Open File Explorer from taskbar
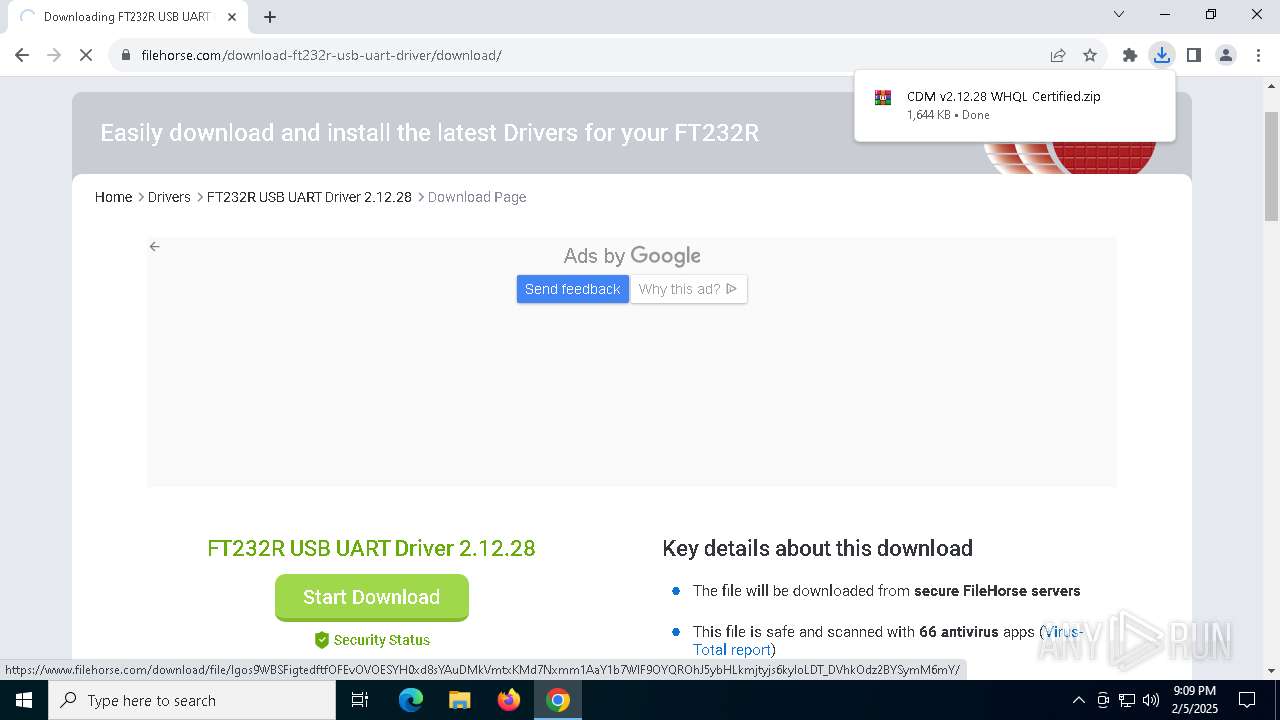1280x720 pixels. 459,700
